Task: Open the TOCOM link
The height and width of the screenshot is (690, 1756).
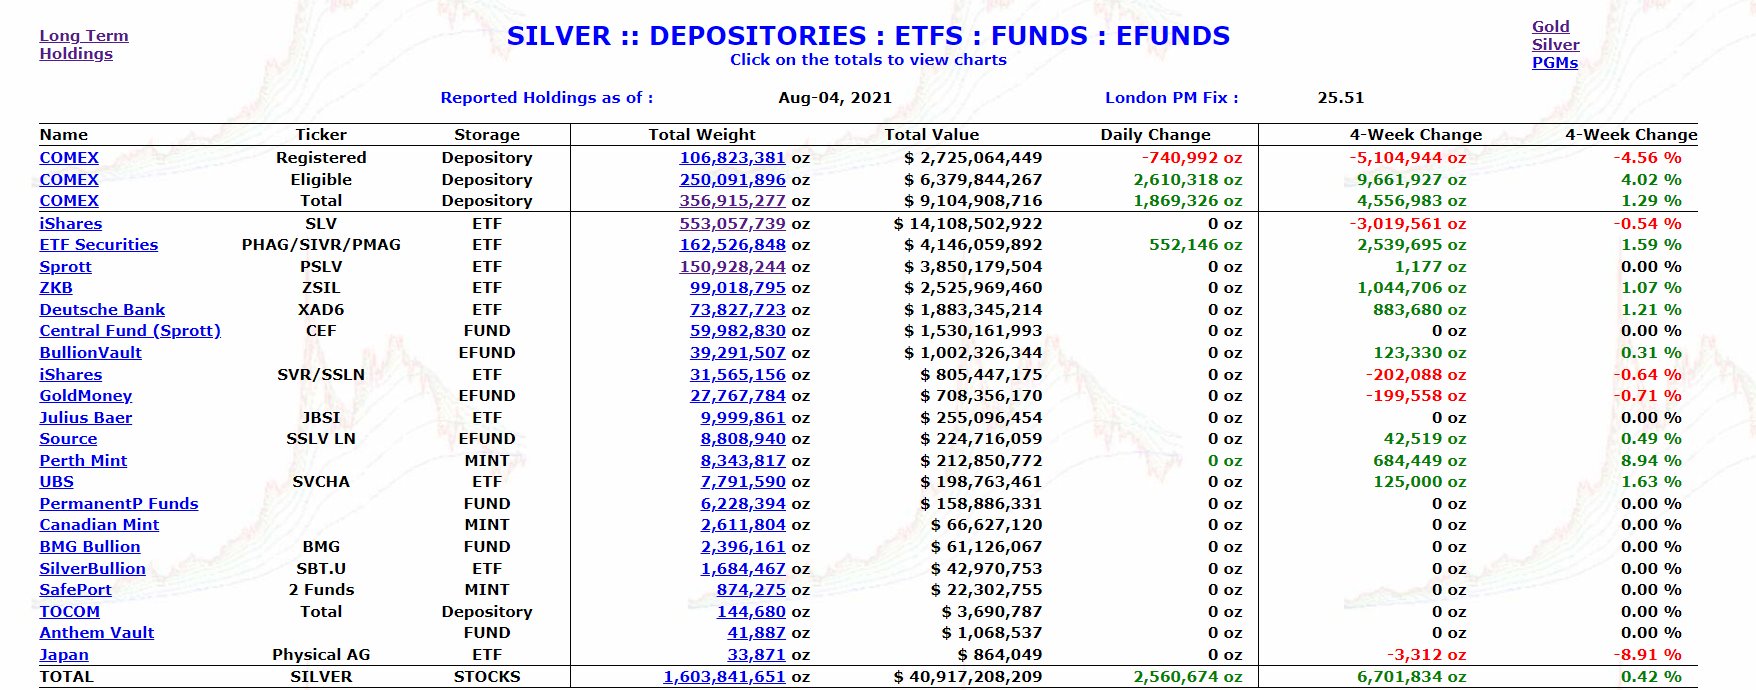Action: click(70, 612)
